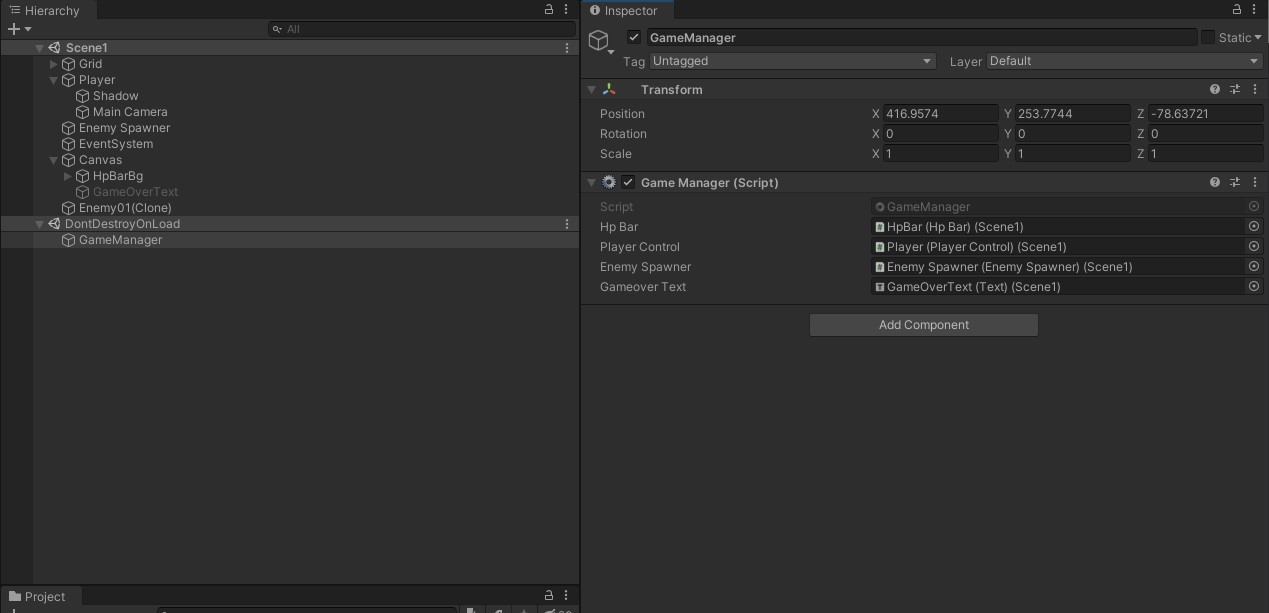Toggle GameManager active checkbox in Inspector
1269x613 pixels.
coord(634,37)
